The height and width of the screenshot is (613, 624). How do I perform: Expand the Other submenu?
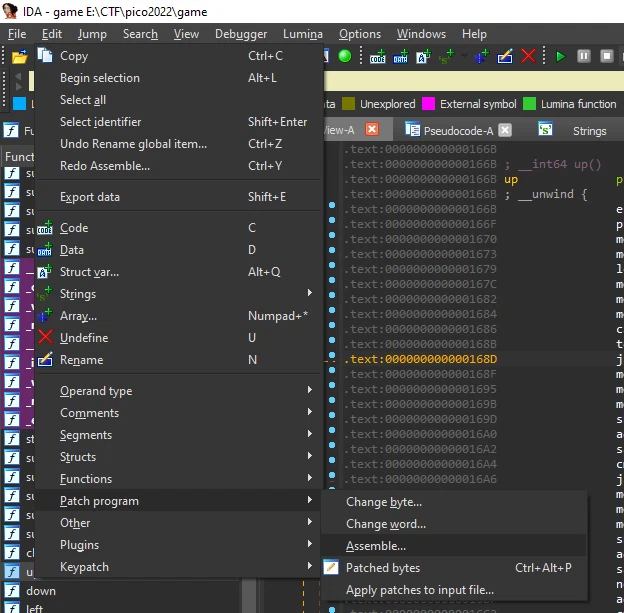point(310,522)
